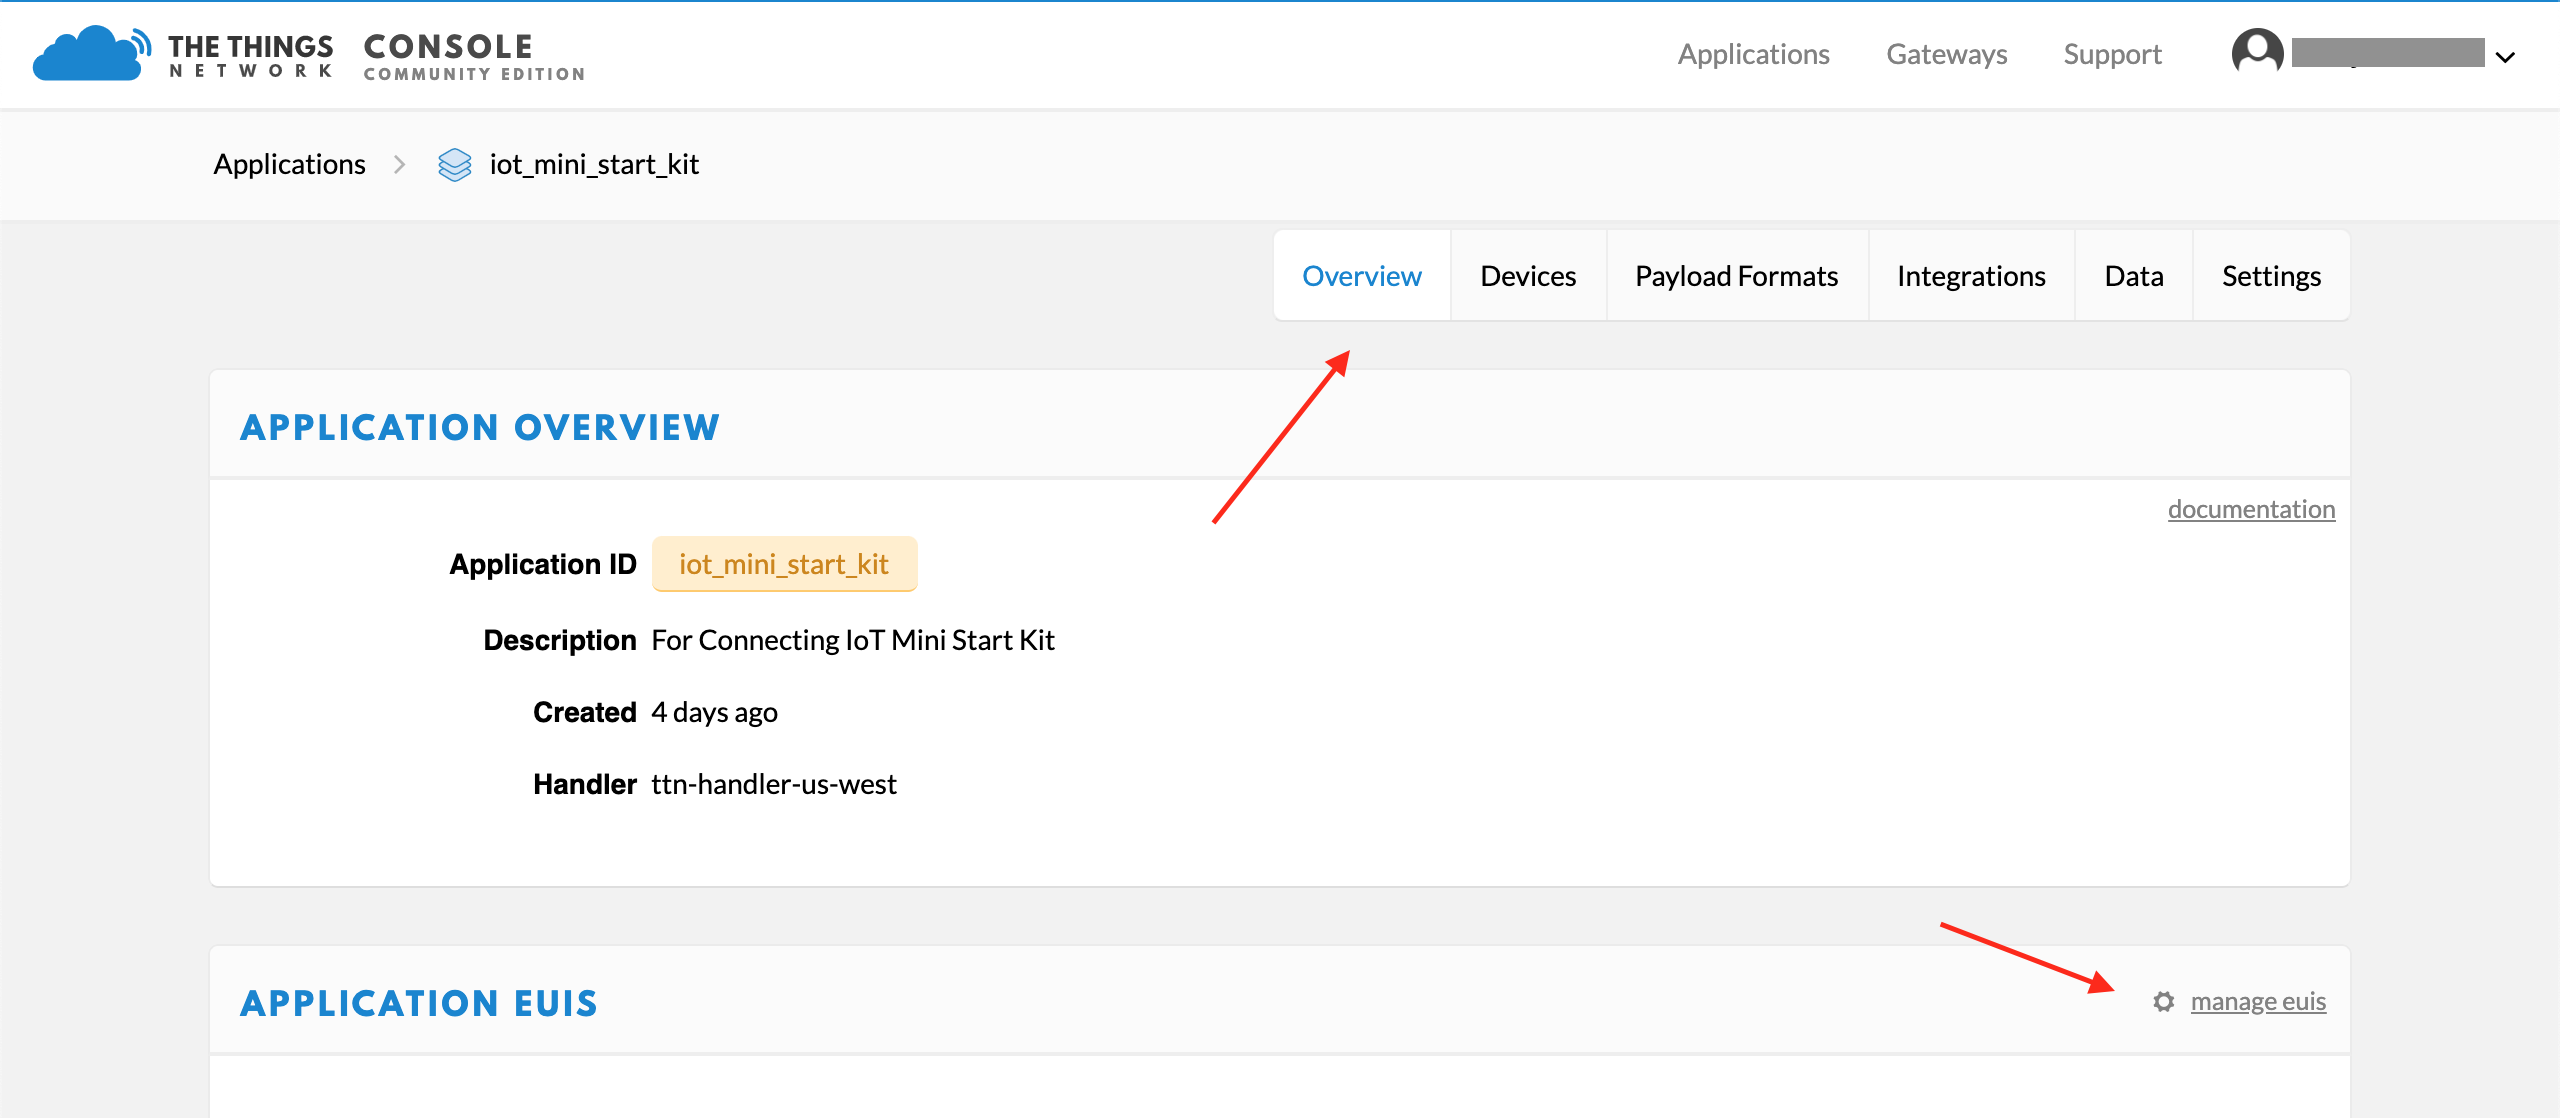The width and height of the screenshot is (2560, 1118).
Task: Open the redacted username menu
Action: [x=2388, y=53]
